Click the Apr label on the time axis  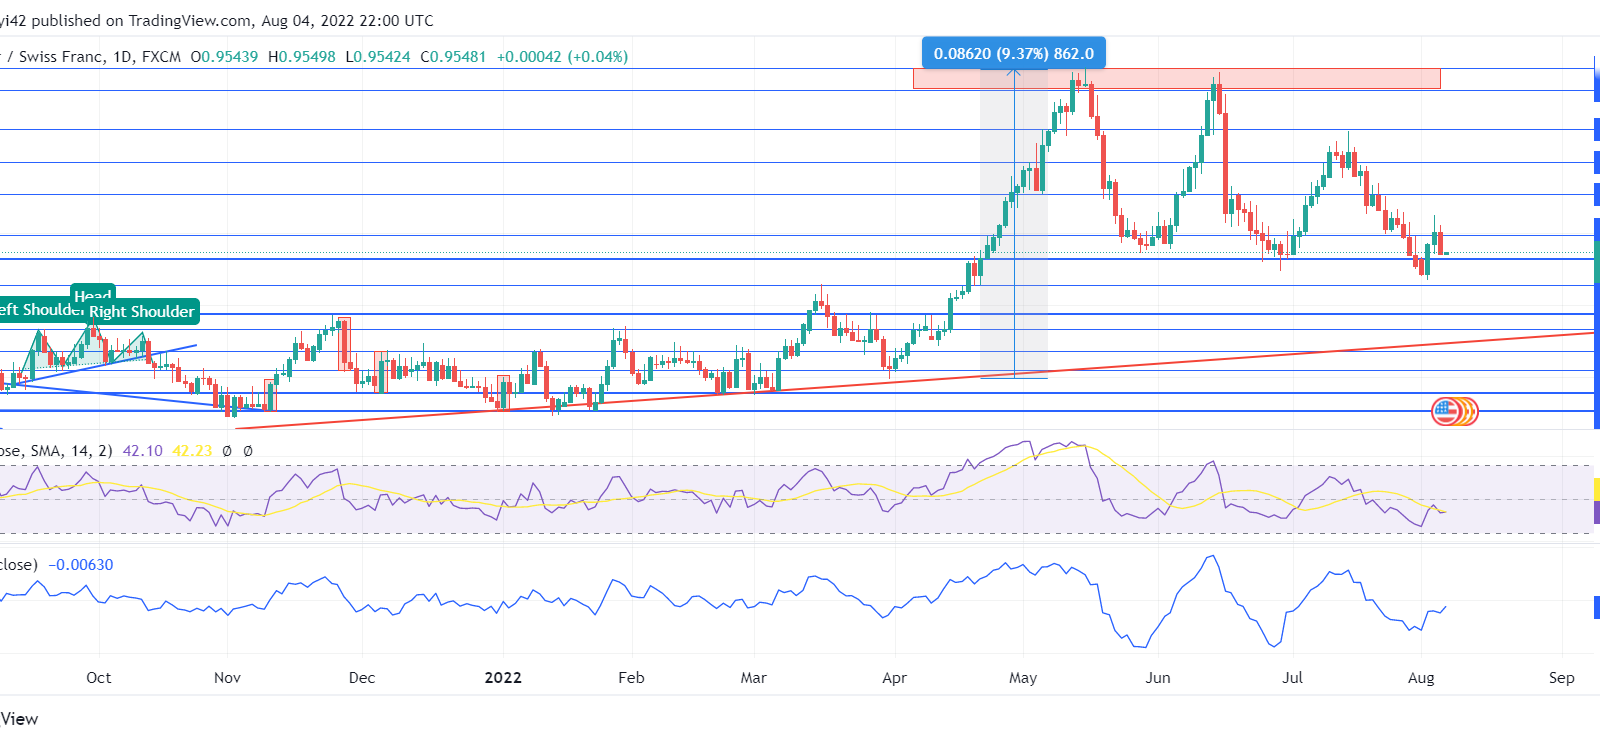894,678
